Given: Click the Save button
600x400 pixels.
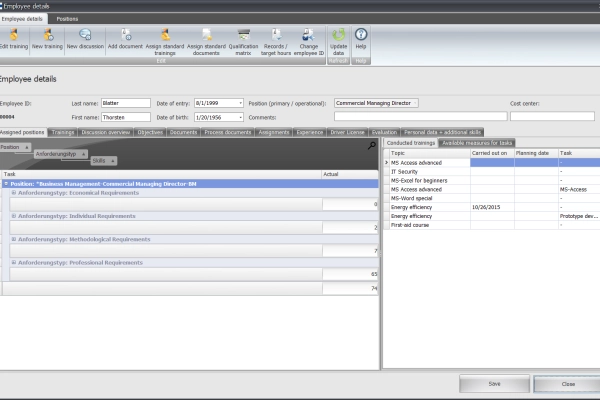Looking at the screenshot, I should [494, 383].
